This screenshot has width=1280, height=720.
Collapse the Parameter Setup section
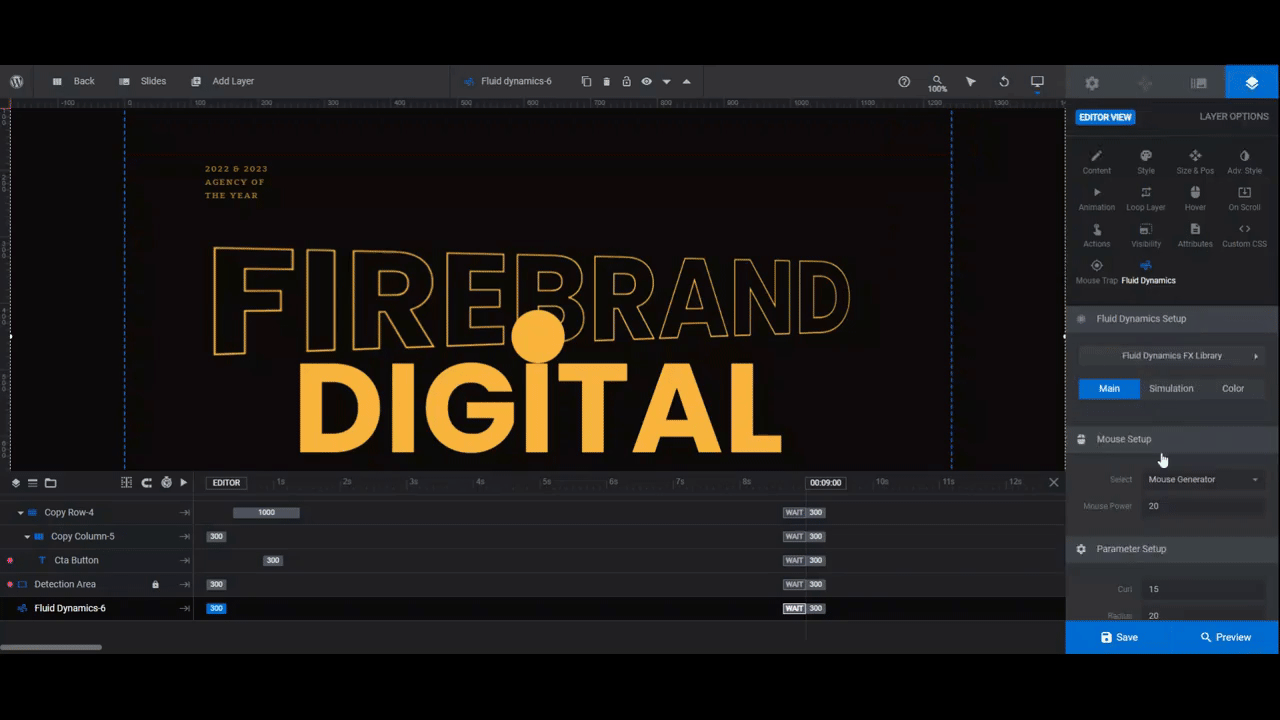[1171, 549]
